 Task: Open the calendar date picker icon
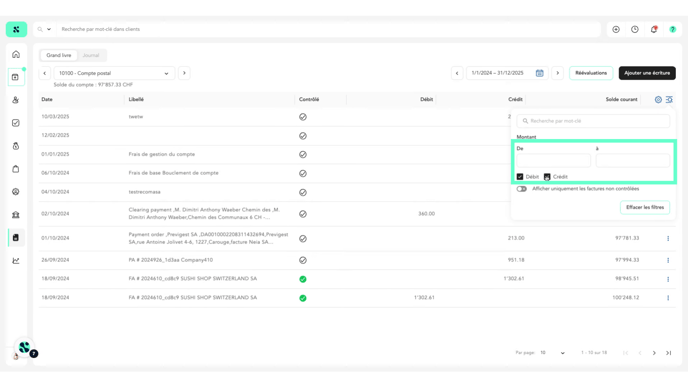[x=540, y=73]
